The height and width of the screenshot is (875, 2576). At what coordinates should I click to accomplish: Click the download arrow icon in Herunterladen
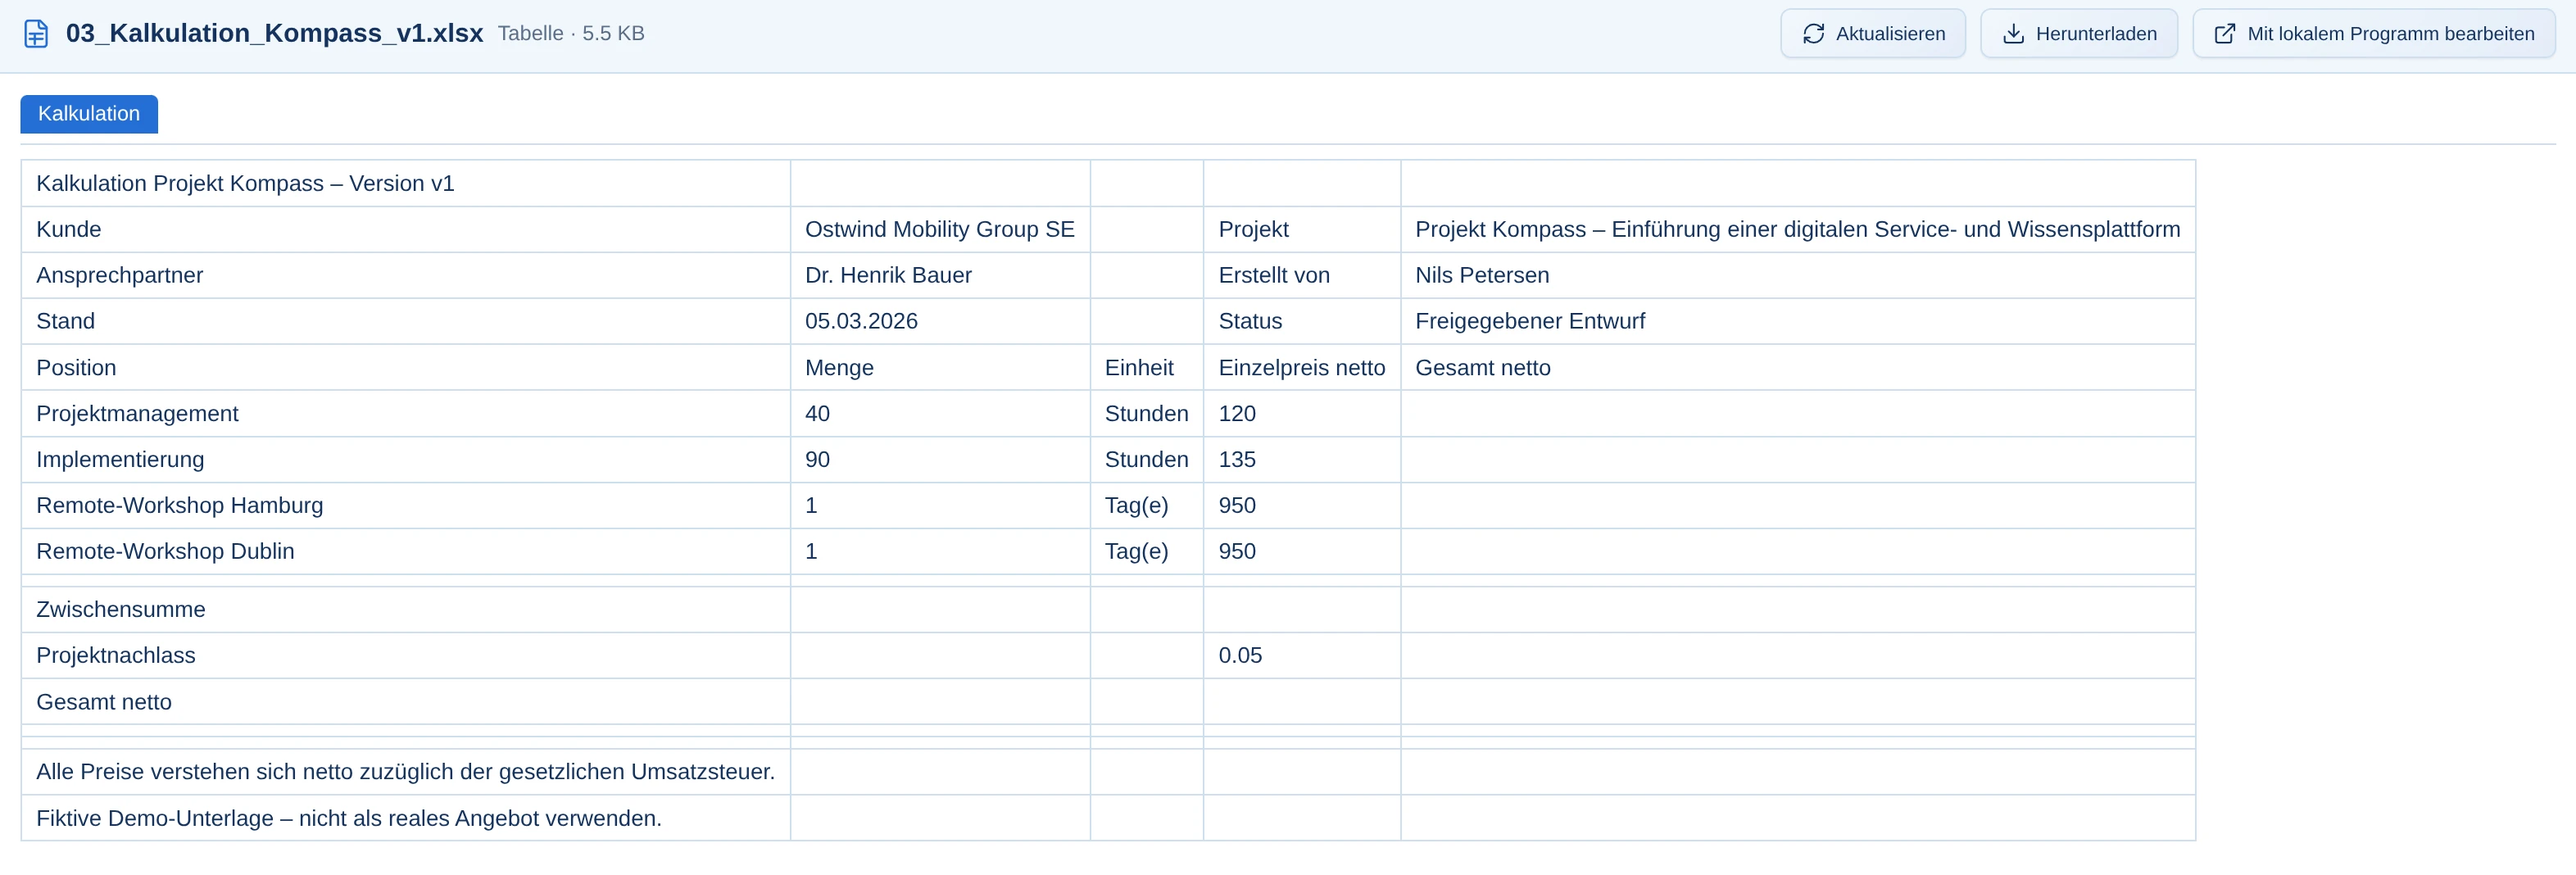2013,34
